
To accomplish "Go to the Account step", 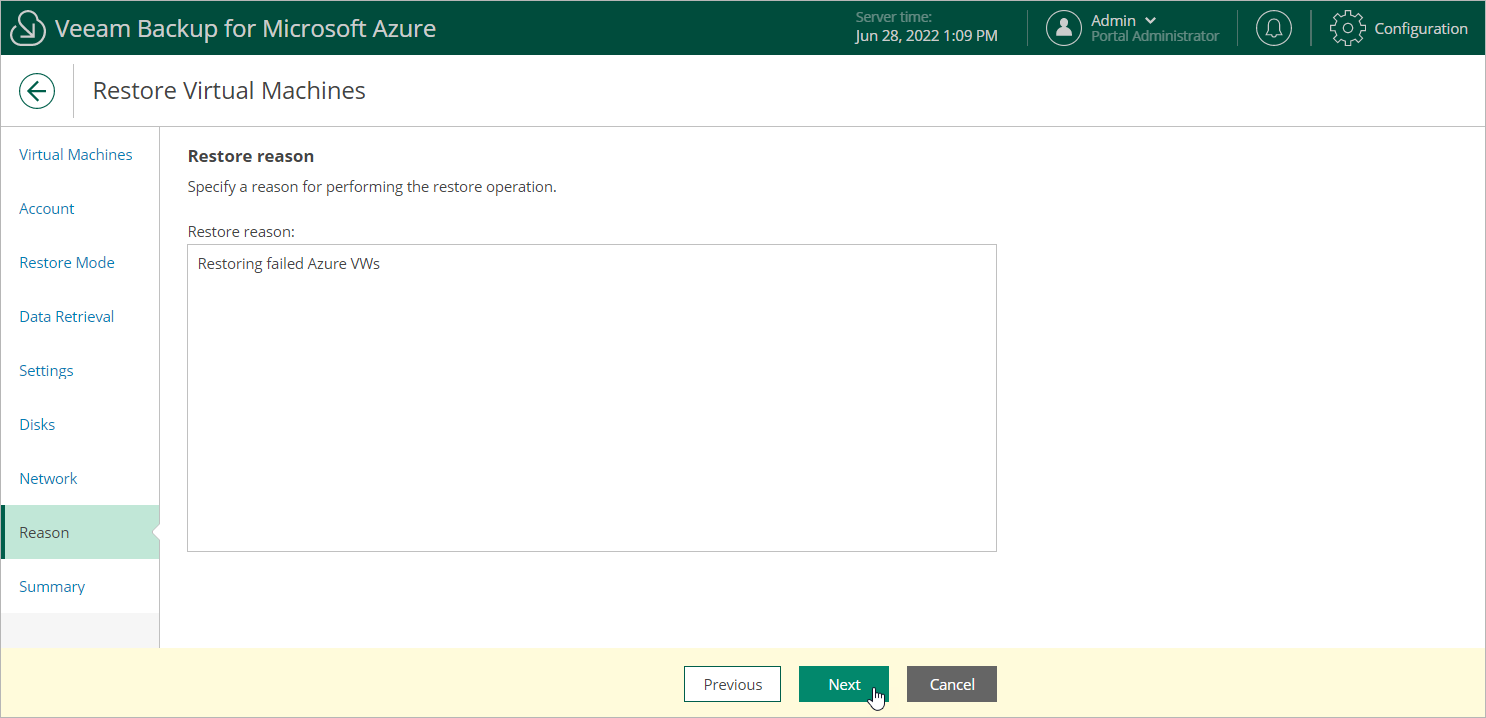I will coord(47,209).
